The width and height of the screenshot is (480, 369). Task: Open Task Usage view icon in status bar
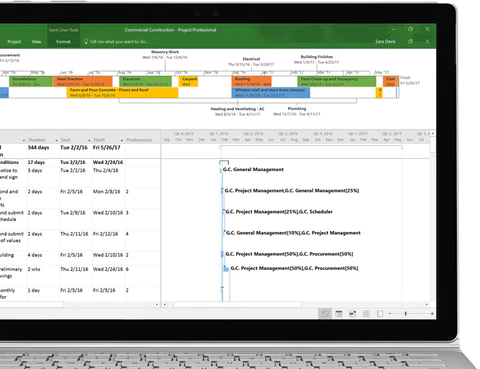click(x=339, y=314)
